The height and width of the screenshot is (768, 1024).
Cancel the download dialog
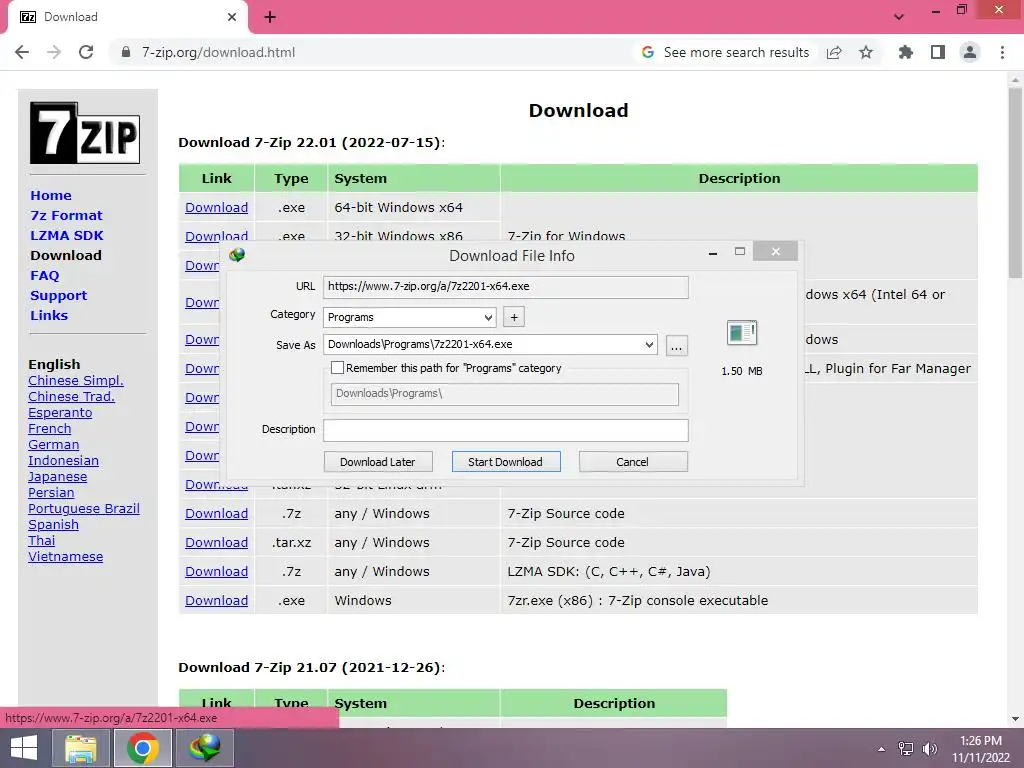click(632, 462)
